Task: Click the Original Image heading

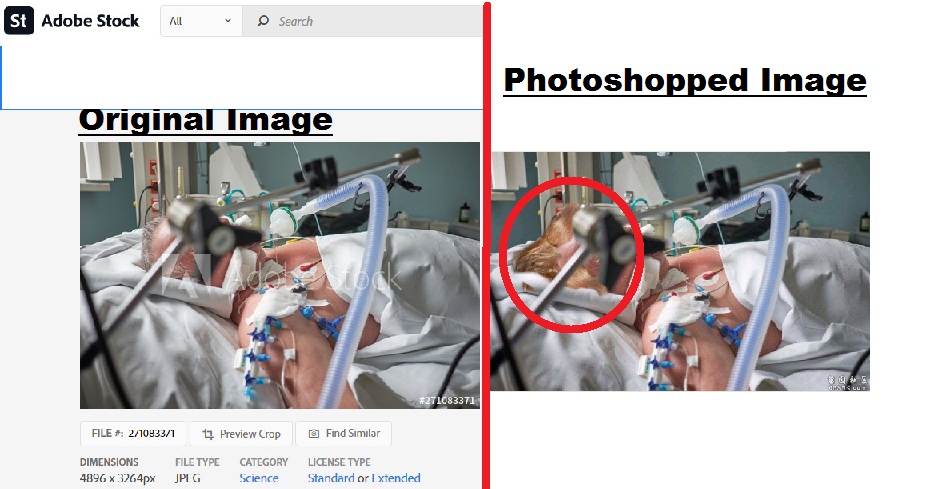Action: click(x=206, y=121)
